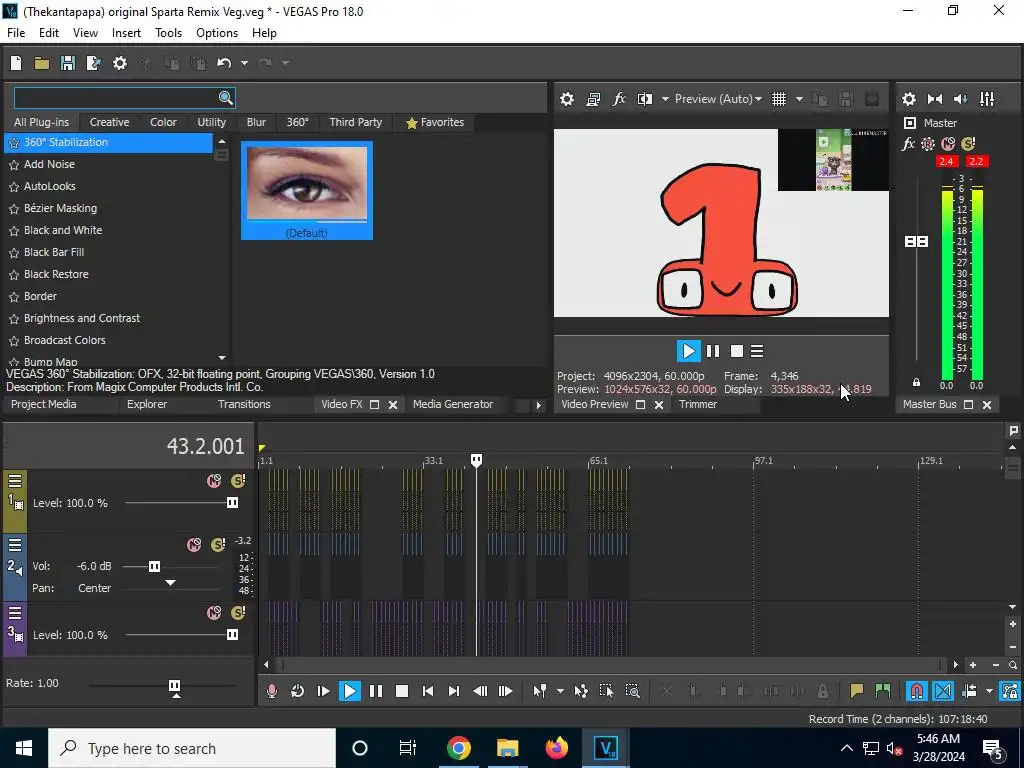The width and height of the screenshot is (1024, 768).
Task: Toggle preview on external monitor icon
Action: (x=593, y=99)
